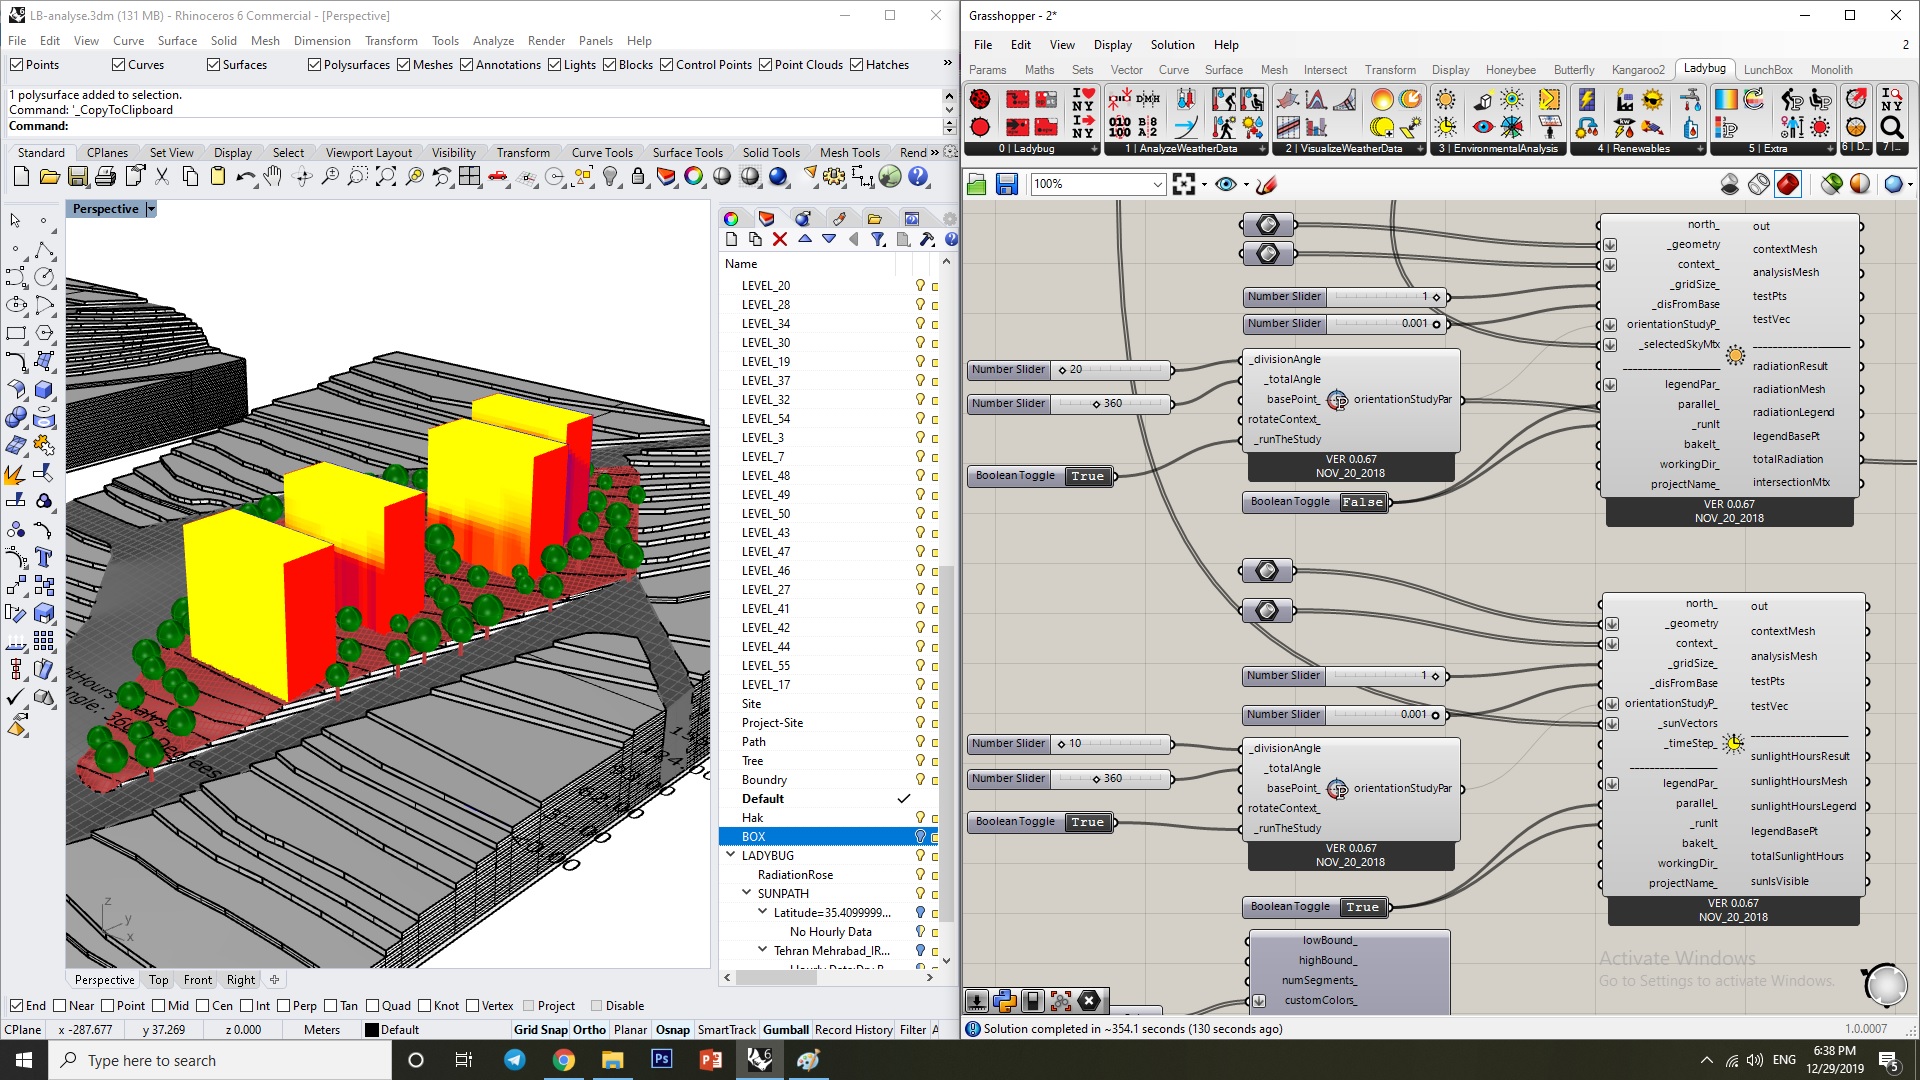Choose the solar panel Renewables component icon

tap(1586, 99)
